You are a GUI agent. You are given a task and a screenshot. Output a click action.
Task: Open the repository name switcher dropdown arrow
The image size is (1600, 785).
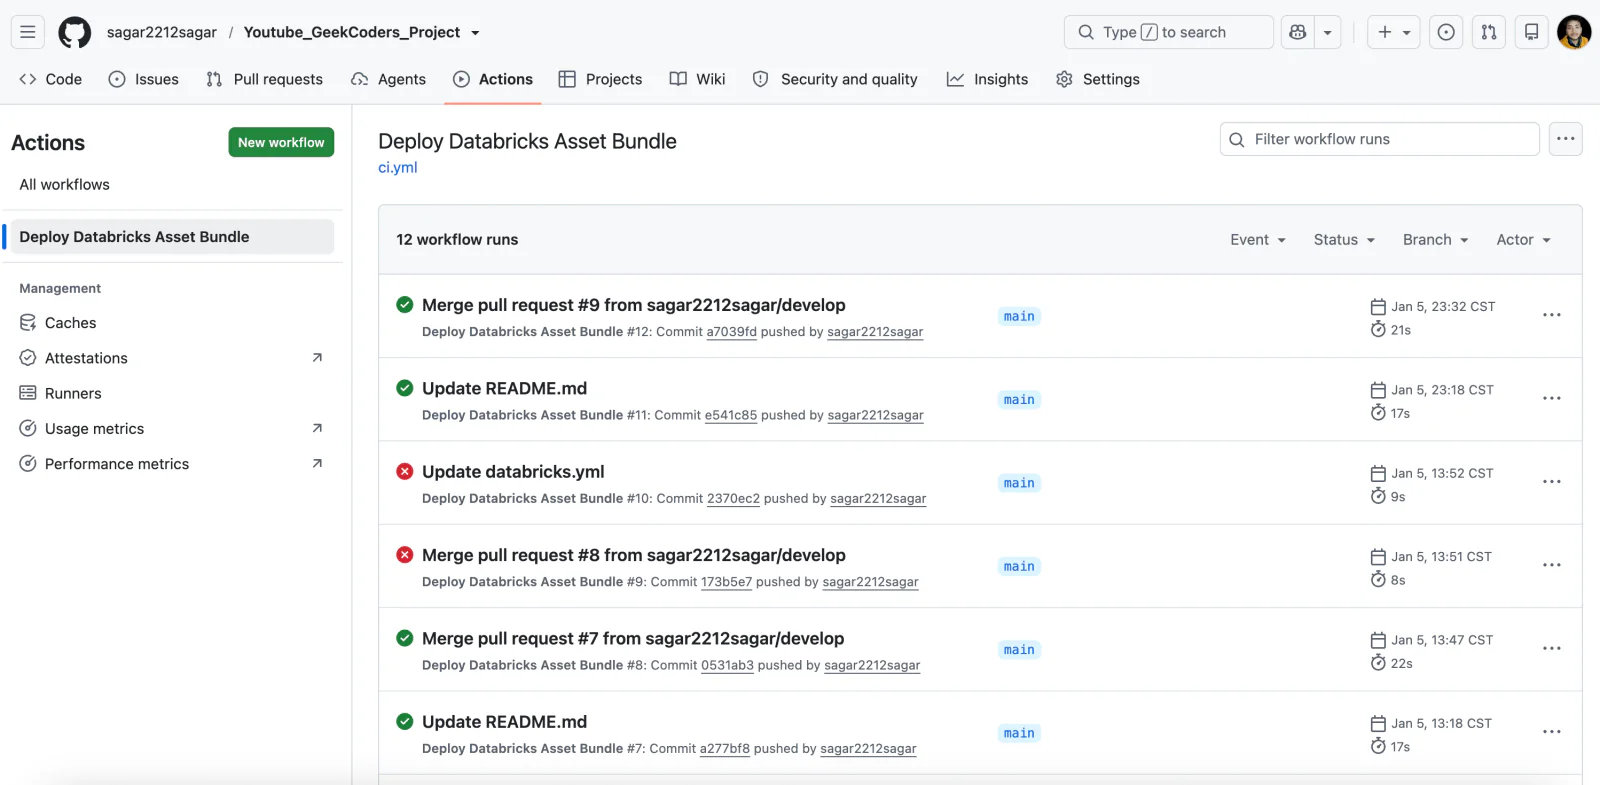pos(476,33)
